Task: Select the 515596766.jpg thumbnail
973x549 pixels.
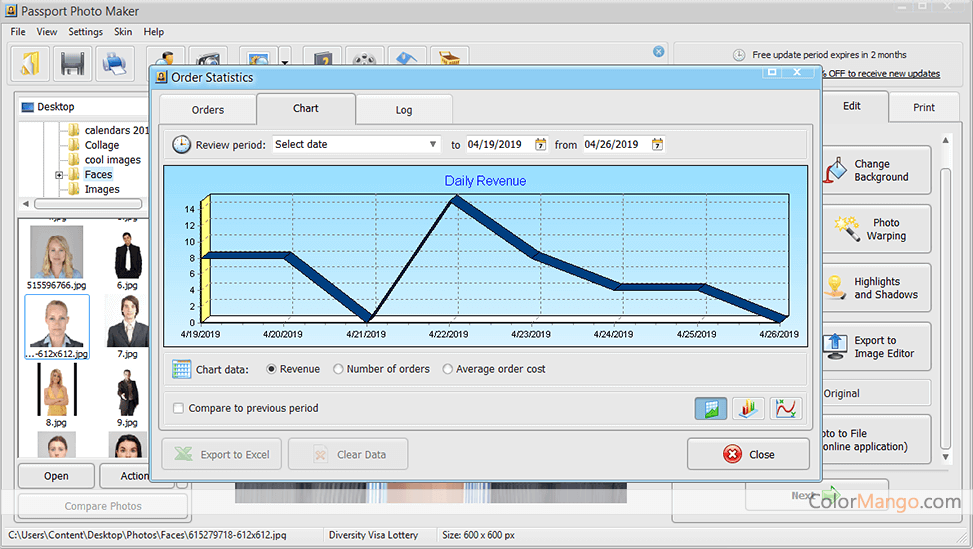Action: [56, 253]
